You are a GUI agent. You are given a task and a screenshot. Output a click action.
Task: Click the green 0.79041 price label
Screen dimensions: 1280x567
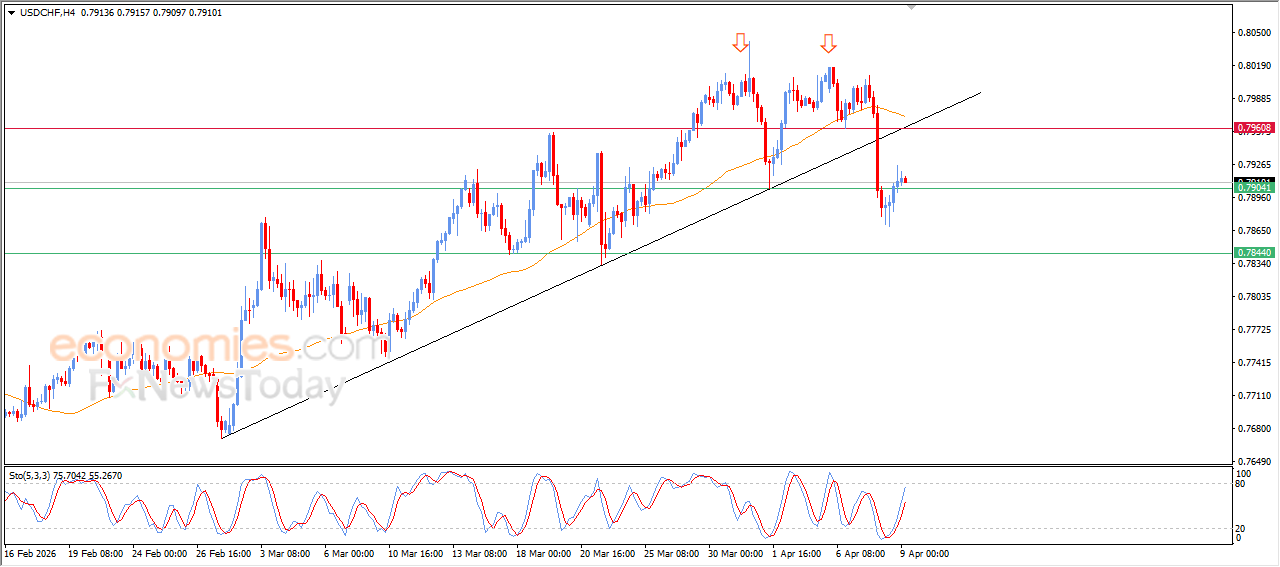click(x=1254, y=188)
